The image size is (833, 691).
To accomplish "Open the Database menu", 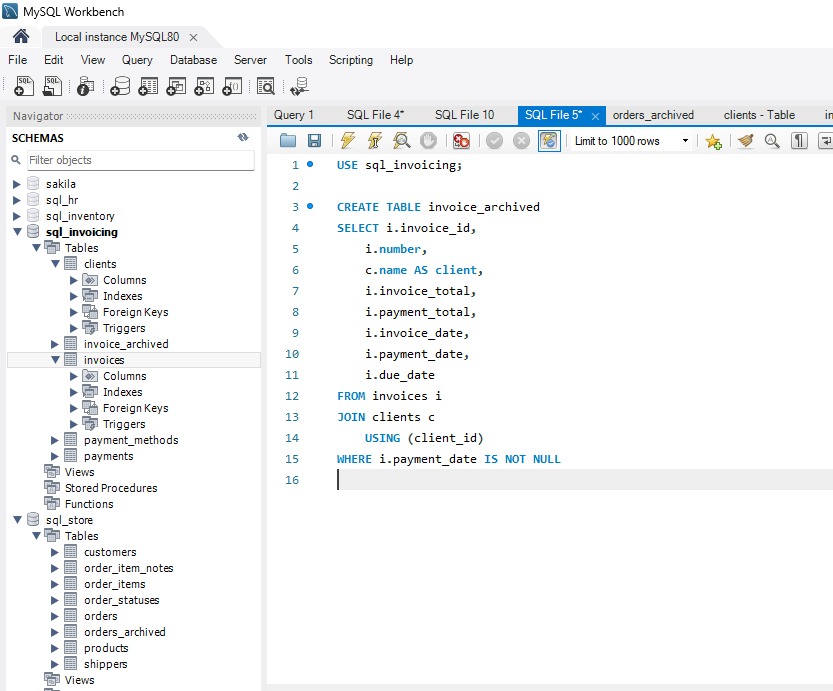I will point(193,60).
